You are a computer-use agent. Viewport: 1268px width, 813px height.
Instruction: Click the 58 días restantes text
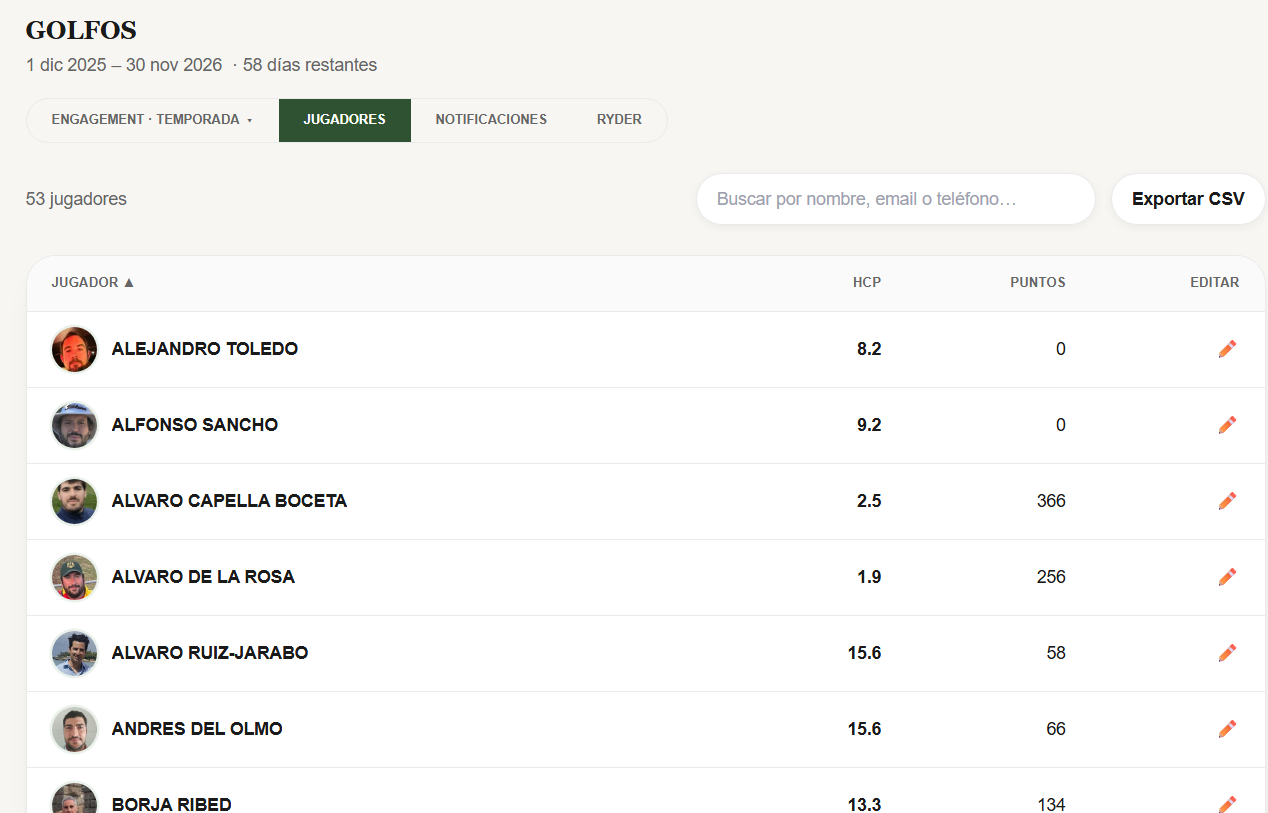pyautogui.click(x=310, y=65)
